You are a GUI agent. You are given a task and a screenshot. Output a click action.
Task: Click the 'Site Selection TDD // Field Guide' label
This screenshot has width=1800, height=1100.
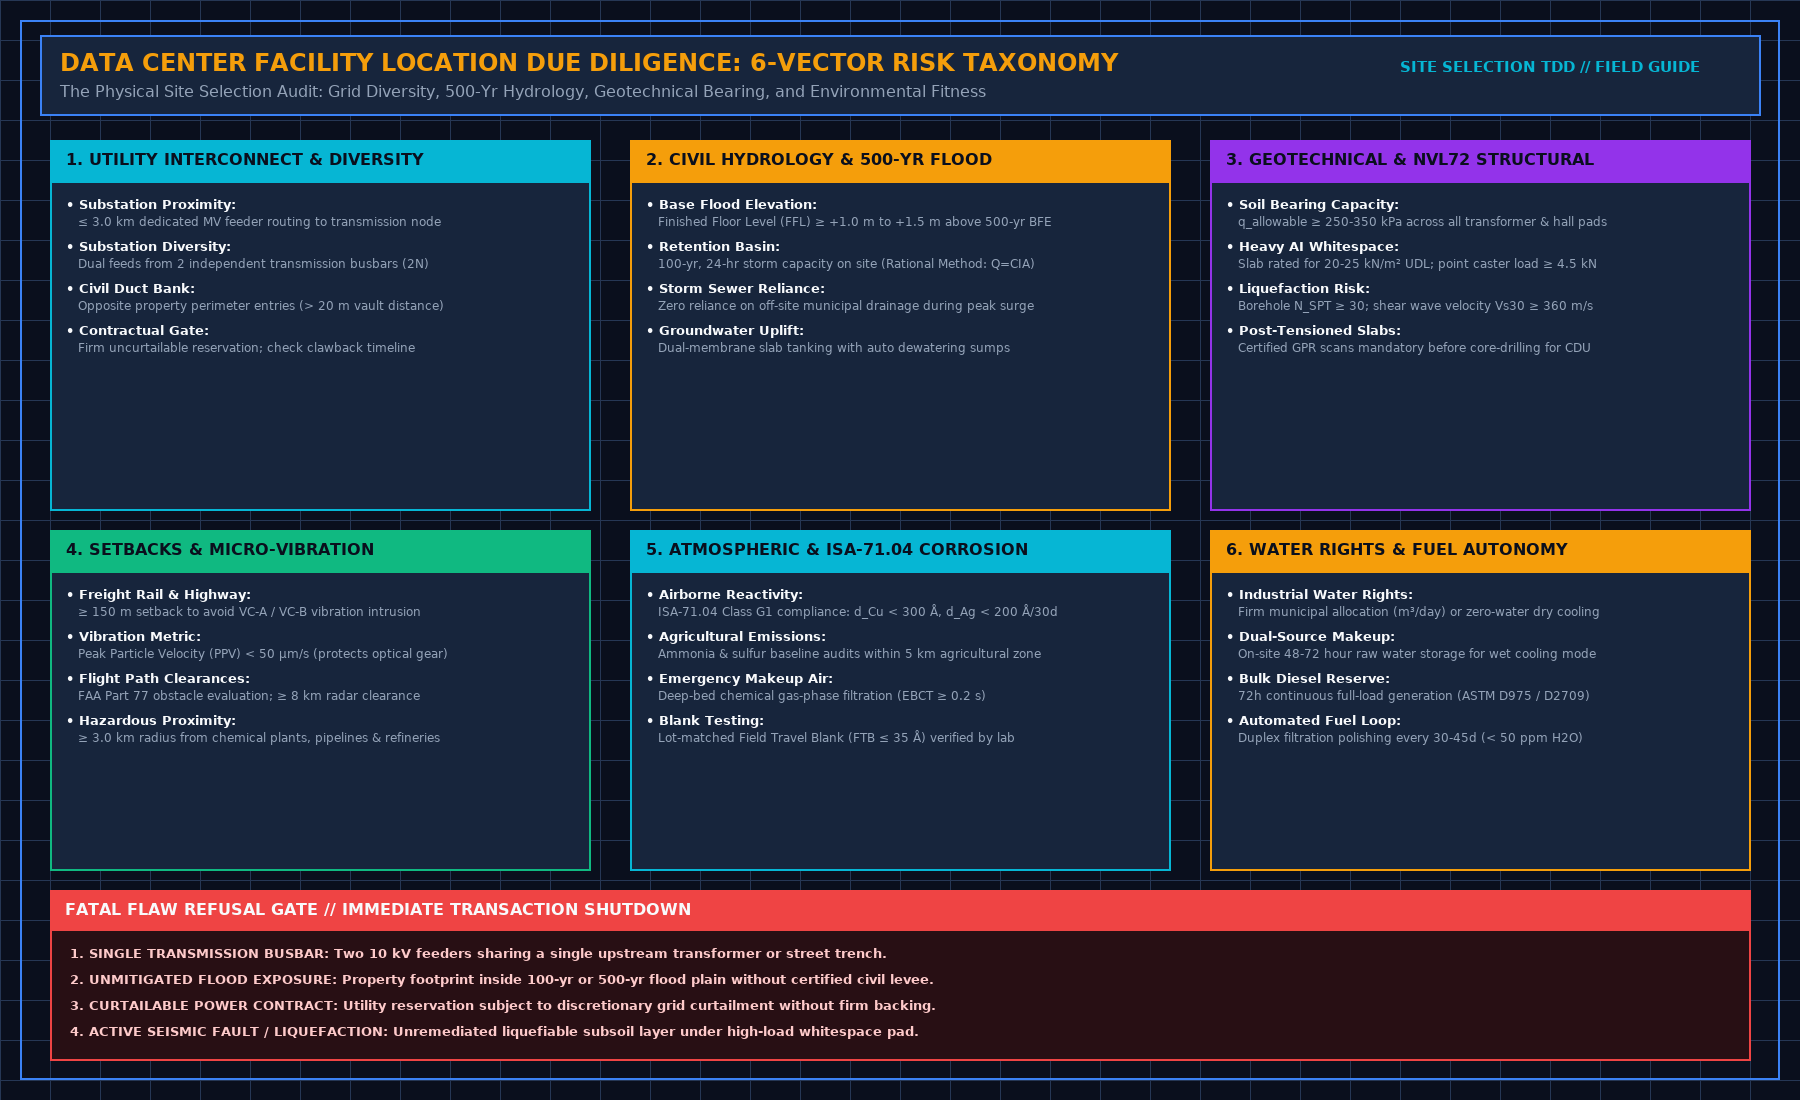pos(1549,67)
